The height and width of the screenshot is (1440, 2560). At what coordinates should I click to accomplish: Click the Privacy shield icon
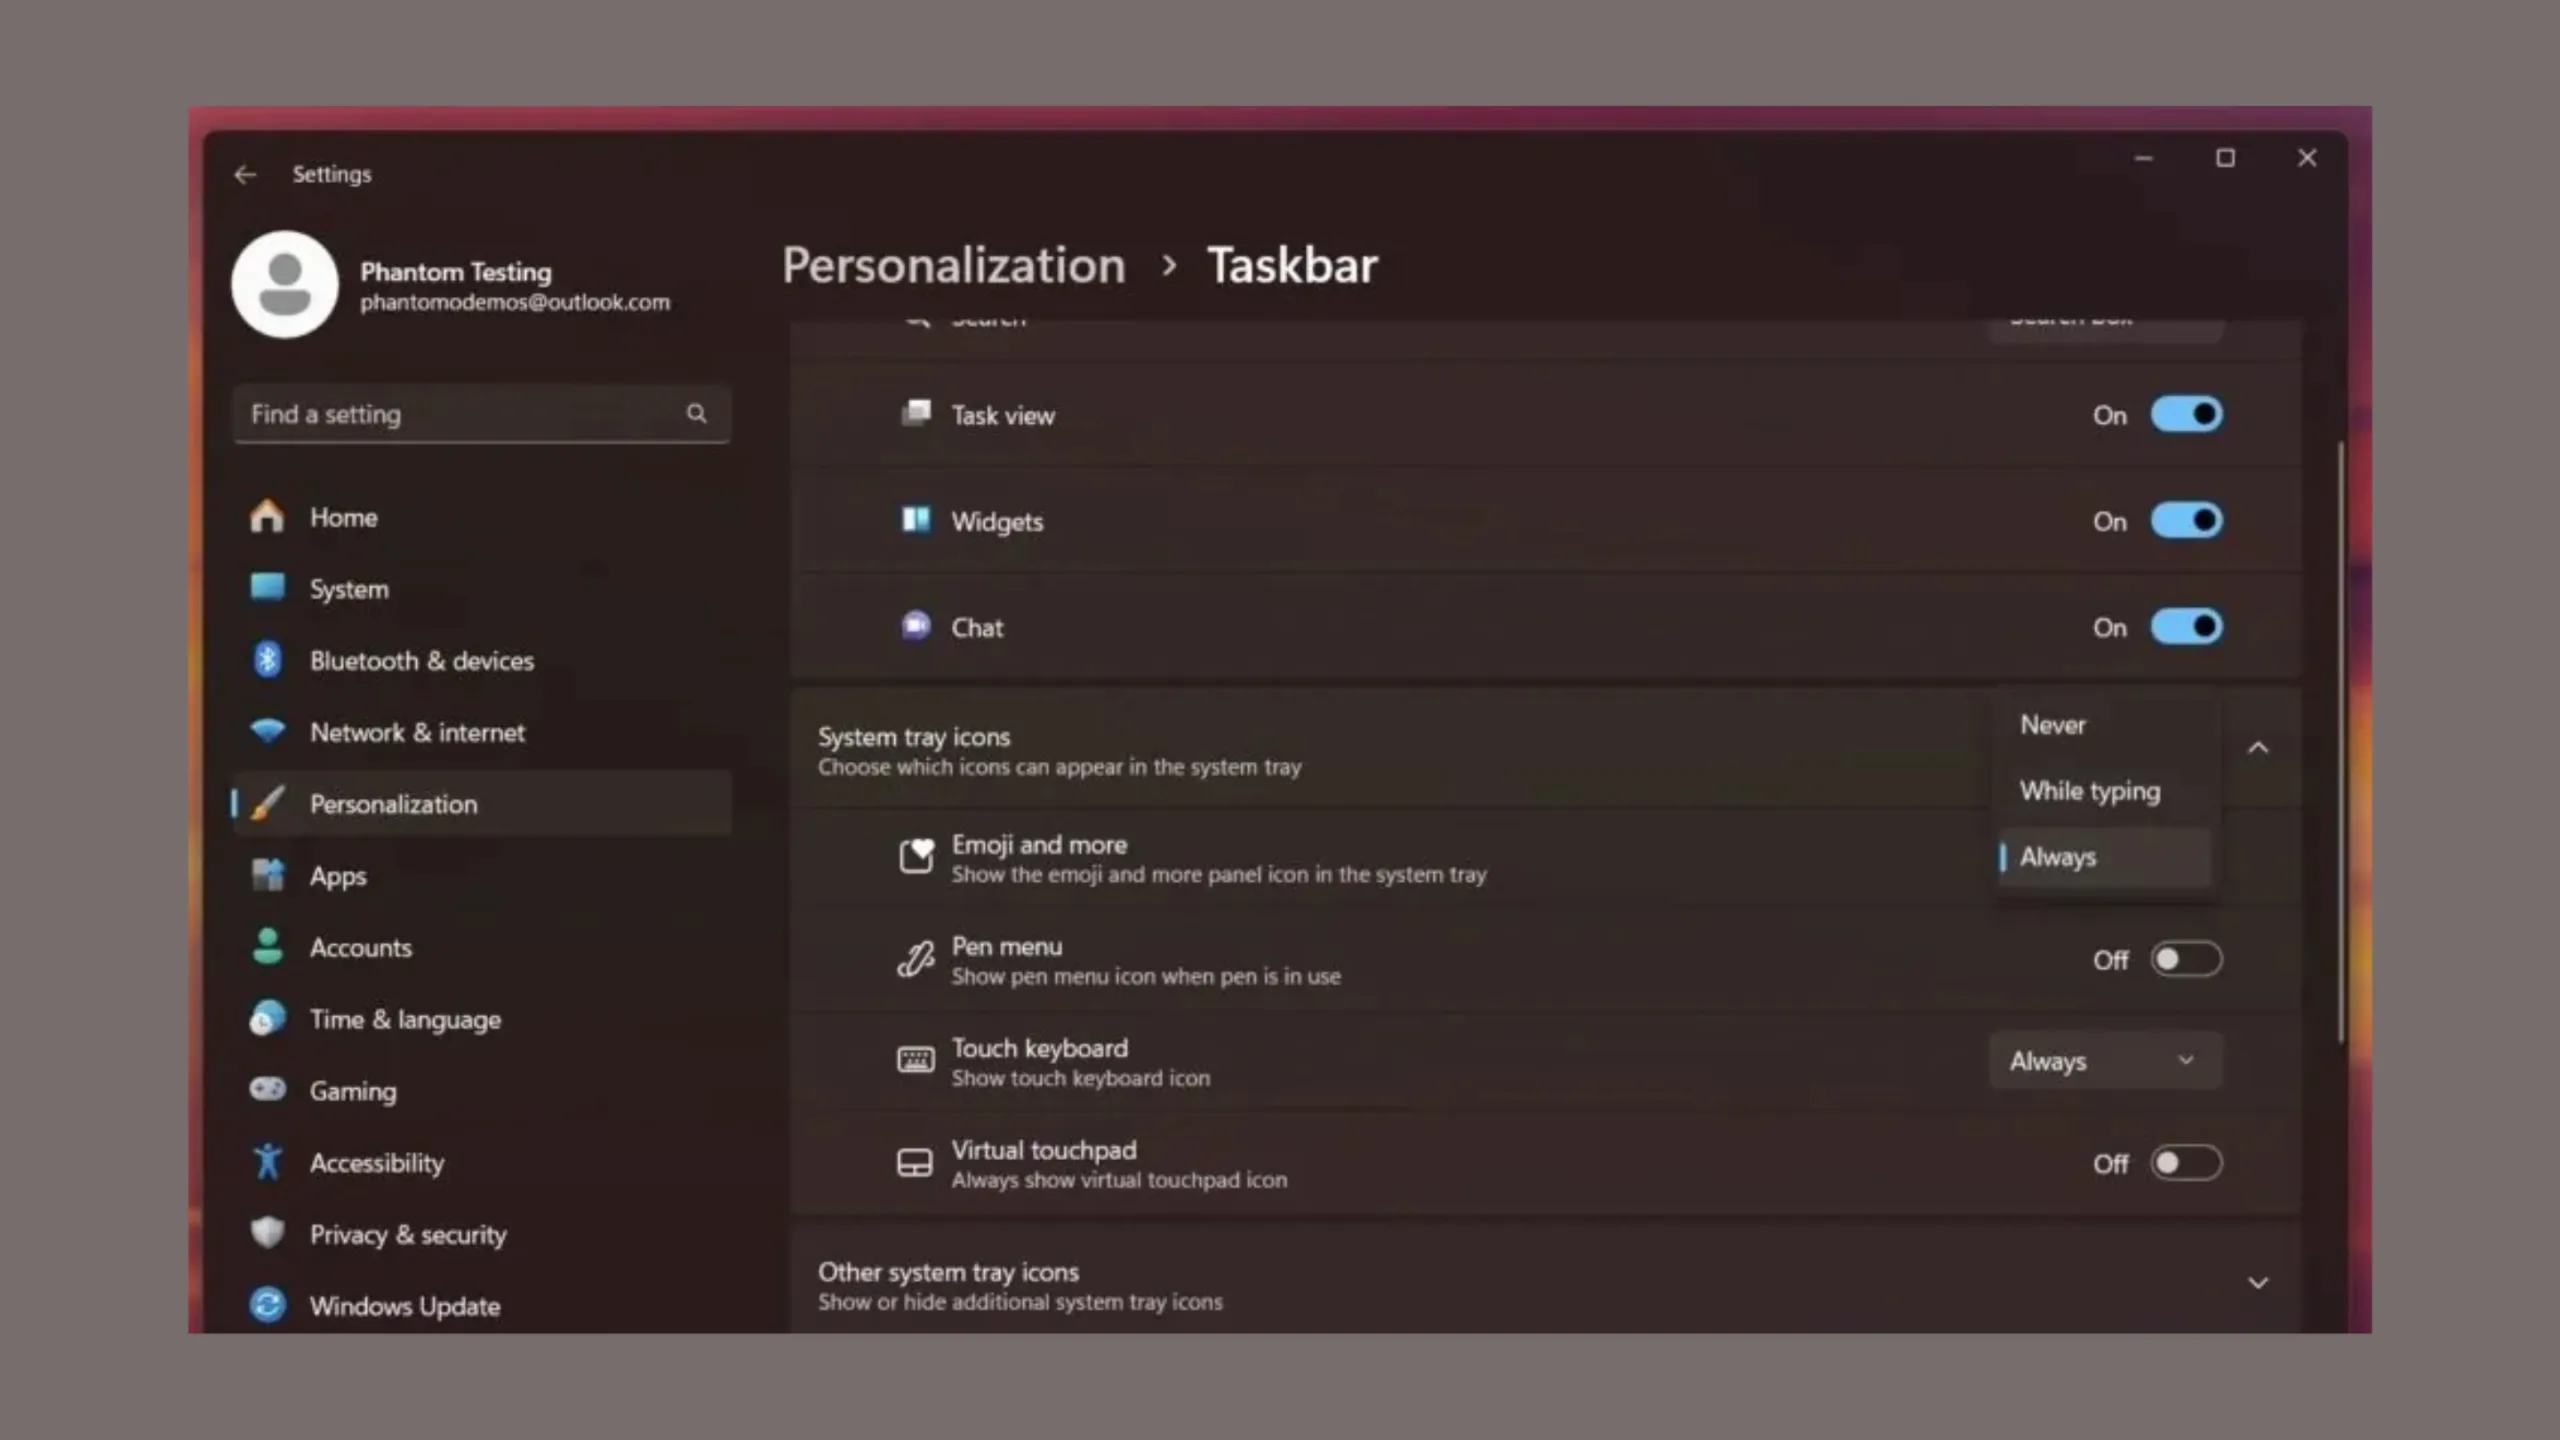[x=267, y=1233]
